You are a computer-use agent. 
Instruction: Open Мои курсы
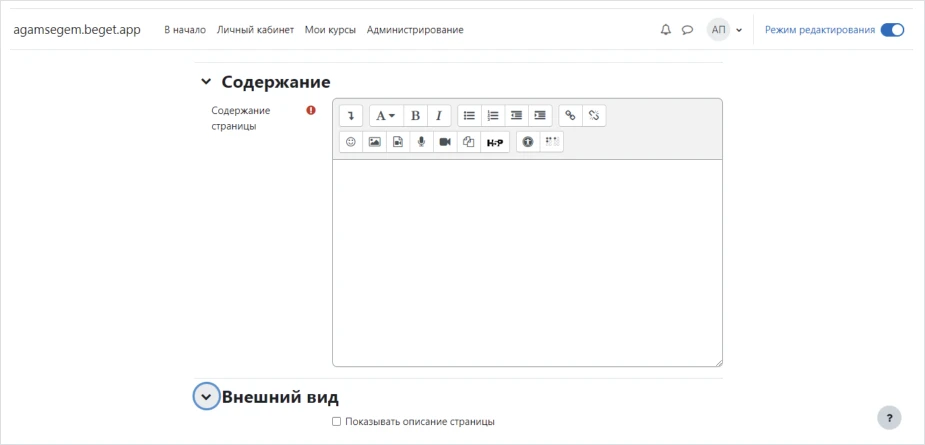click(x=330, y=30)
